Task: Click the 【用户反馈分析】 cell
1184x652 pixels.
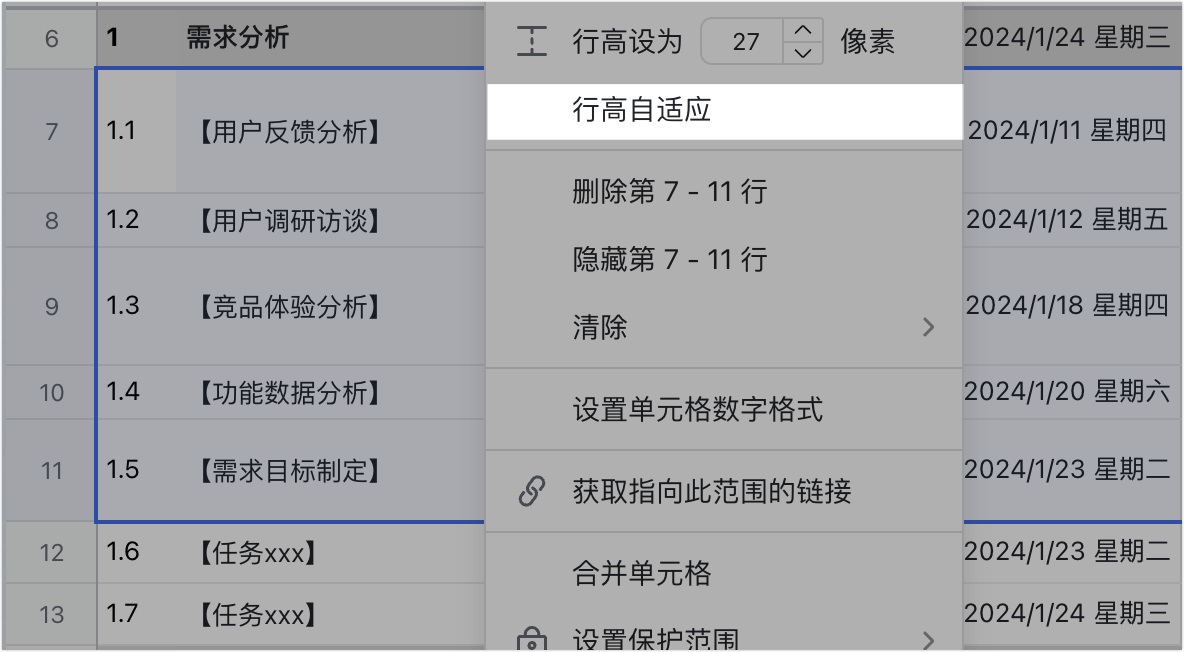Action: (330, 131)
